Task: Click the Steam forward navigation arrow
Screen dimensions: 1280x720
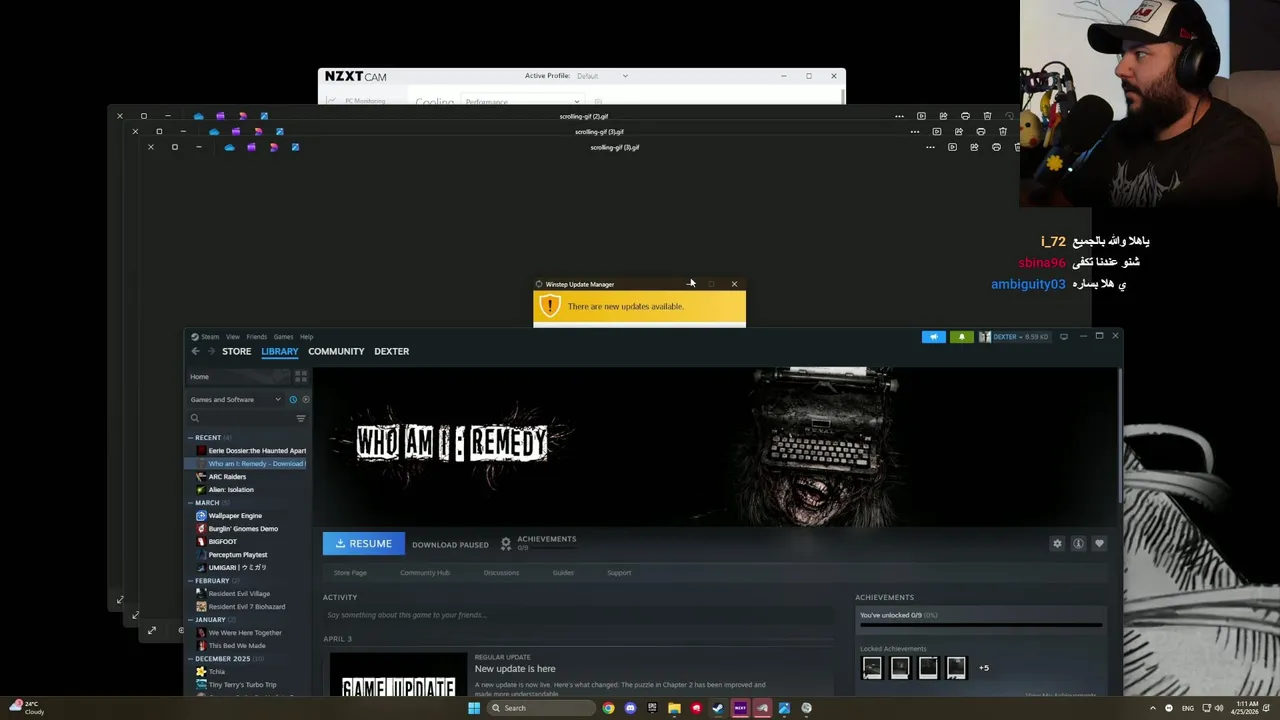Action: click(x=211, y=351)
